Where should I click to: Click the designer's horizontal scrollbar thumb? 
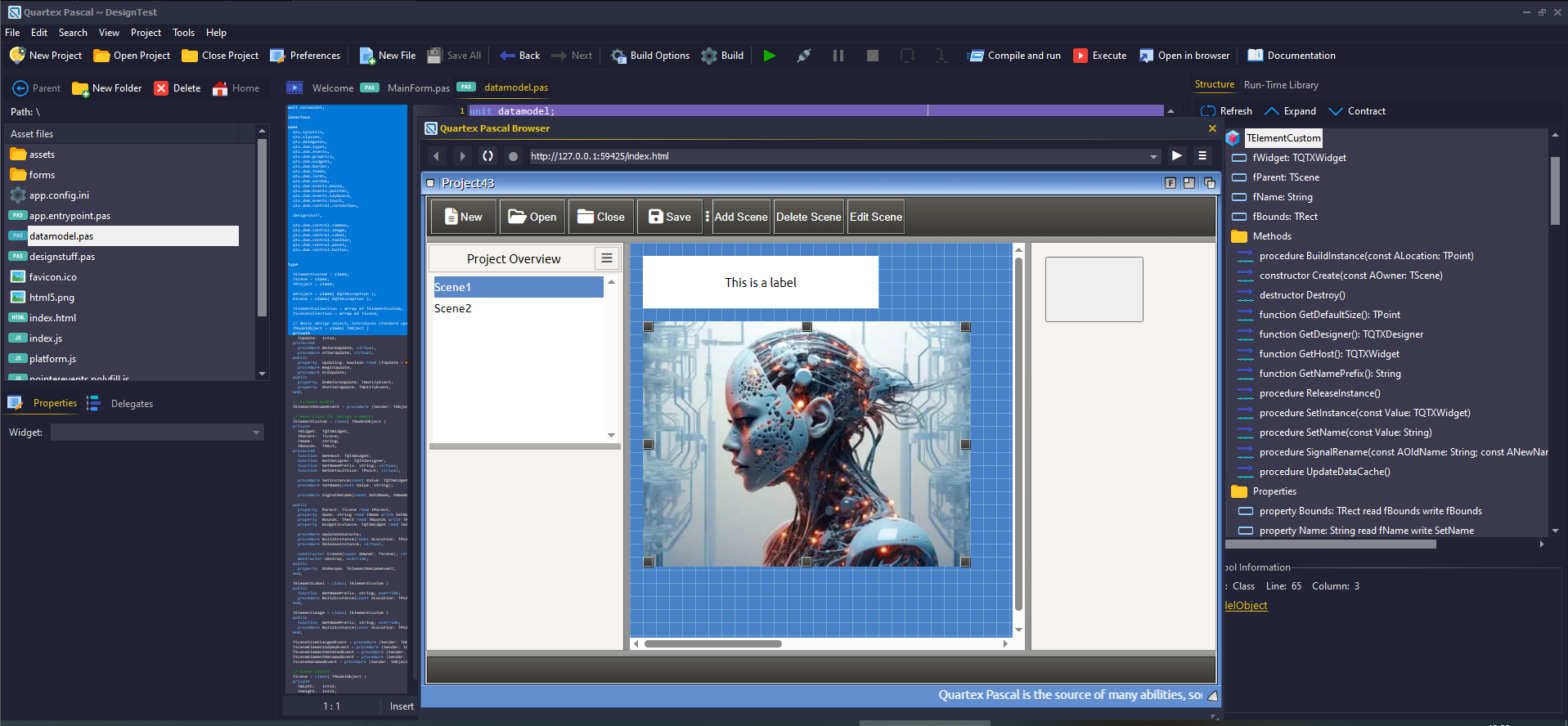712,644
